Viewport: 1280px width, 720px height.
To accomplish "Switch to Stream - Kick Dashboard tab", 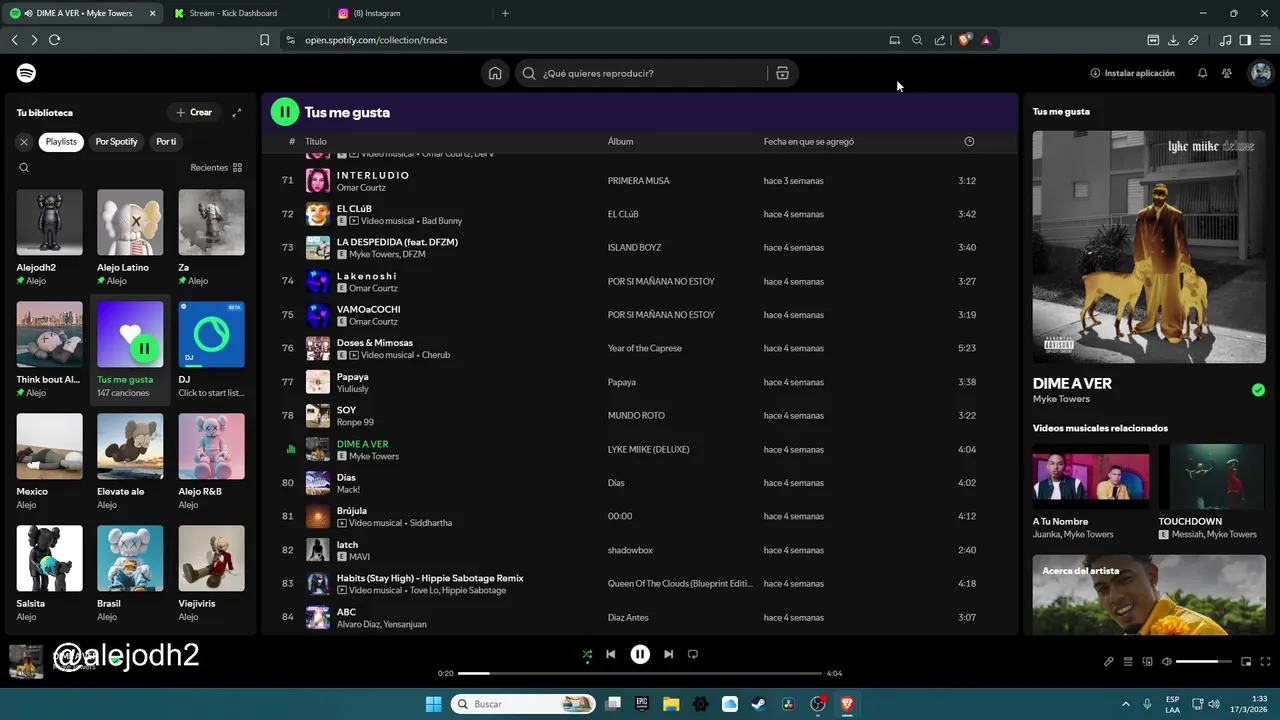I will click(x=245, y=13).
